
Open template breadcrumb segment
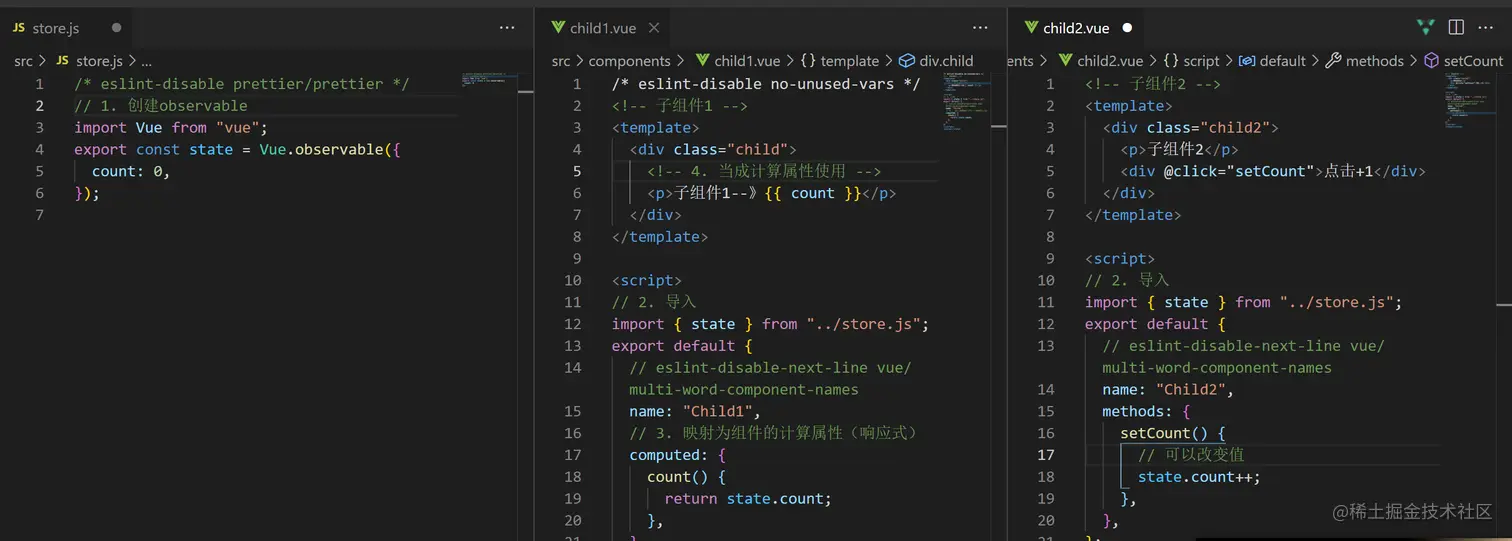[850, 61]
